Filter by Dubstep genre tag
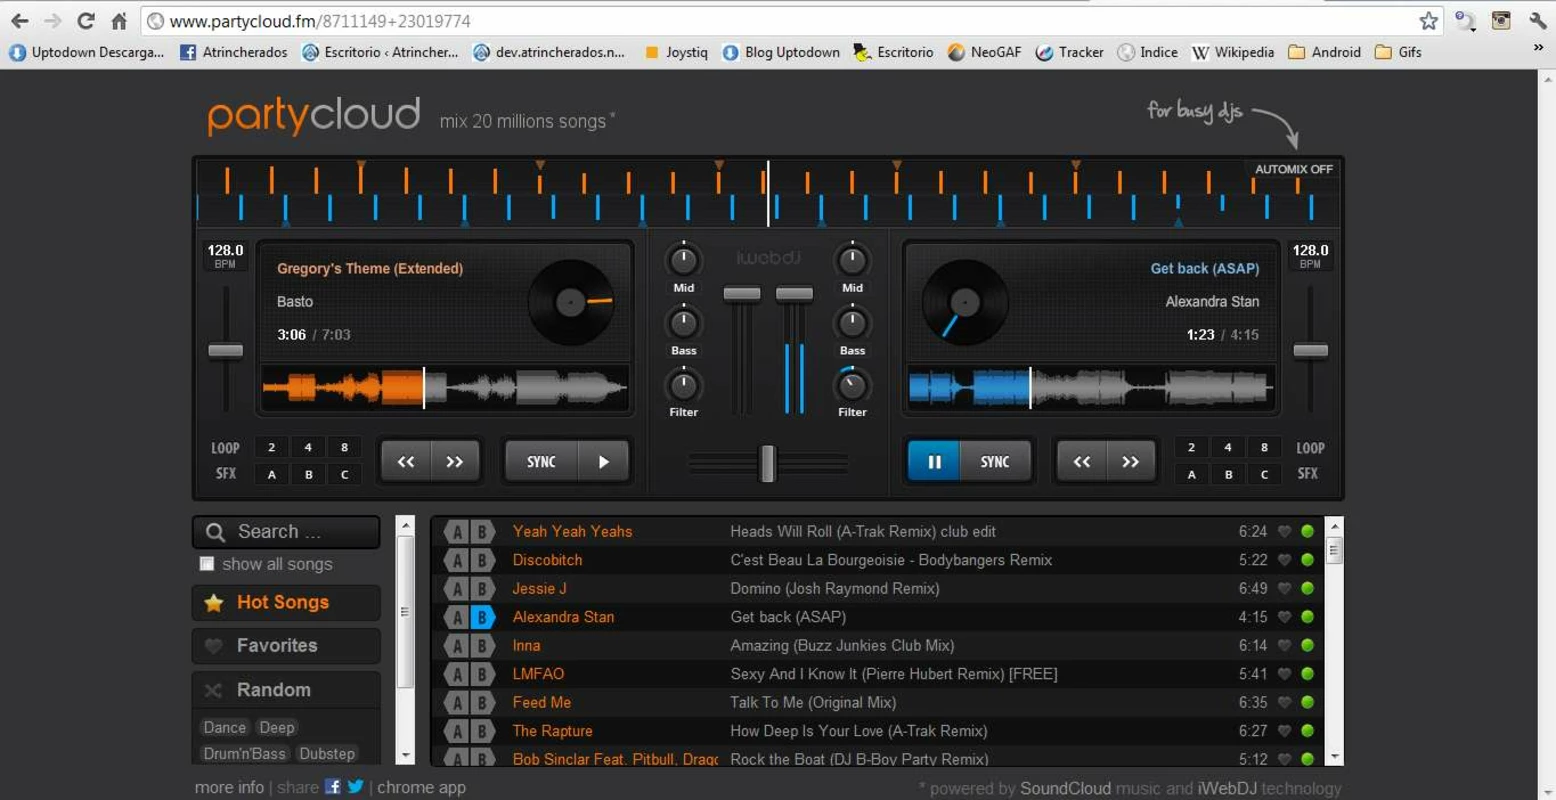The height and width of the screenshot is (800, 1556). click(x=327, y=753)
